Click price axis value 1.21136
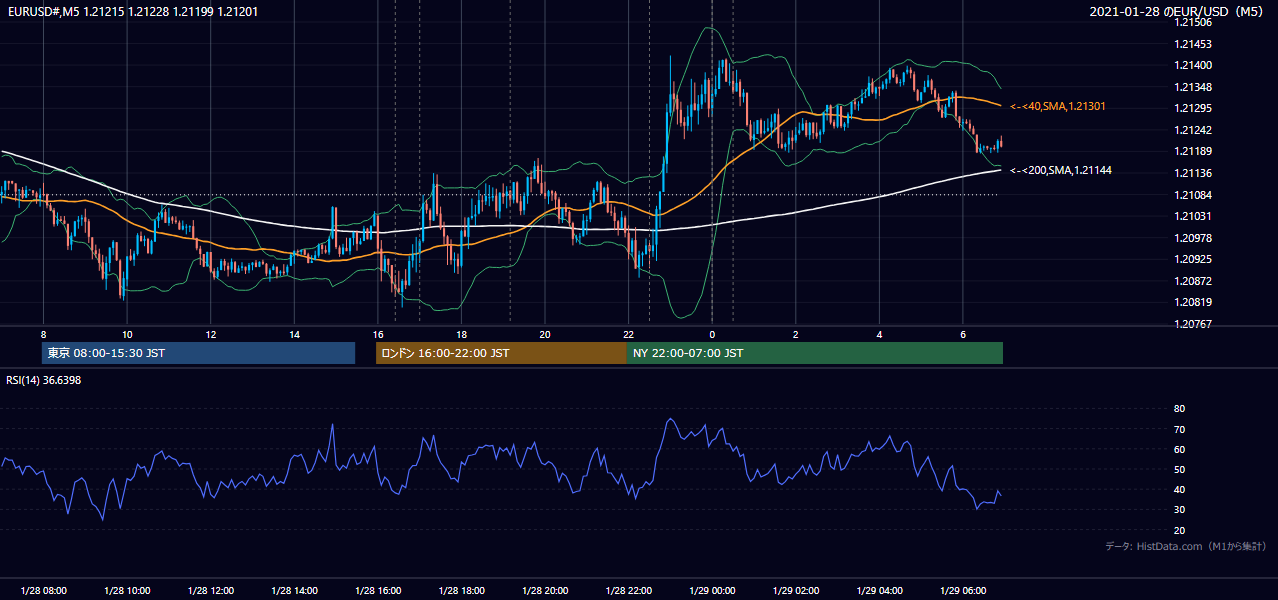Image resolution: width=1278 pixels, height=600 pixels. click(1193, 173)
